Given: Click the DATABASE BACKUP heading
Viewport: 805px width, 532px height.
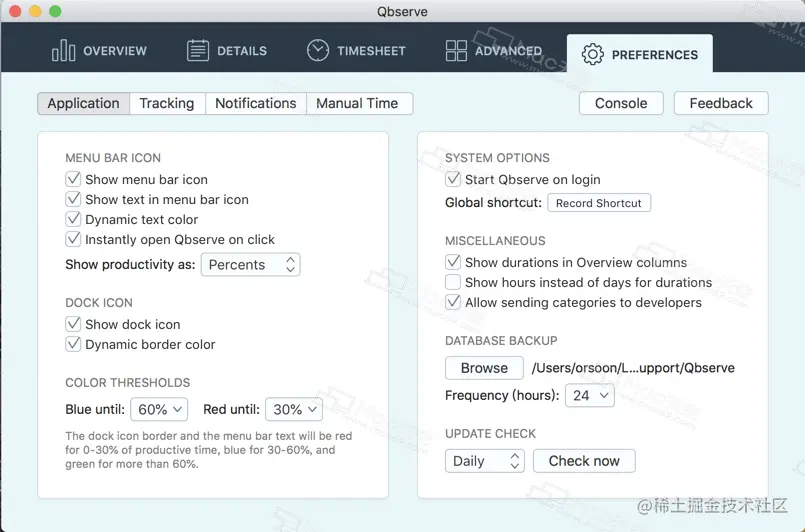Looking at the screenshot, I should [501, 340].
